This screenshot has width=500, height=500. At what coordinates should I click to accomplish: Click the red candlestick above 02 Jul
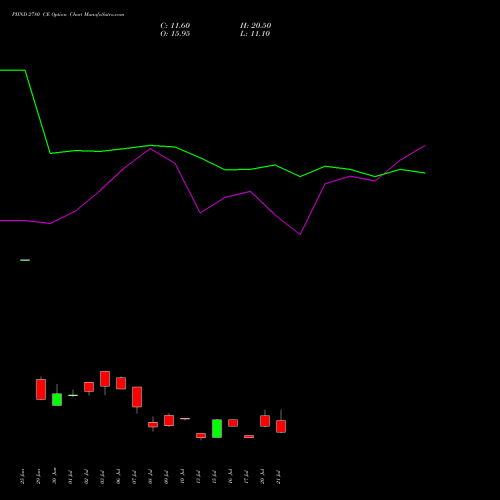(89, 387)
